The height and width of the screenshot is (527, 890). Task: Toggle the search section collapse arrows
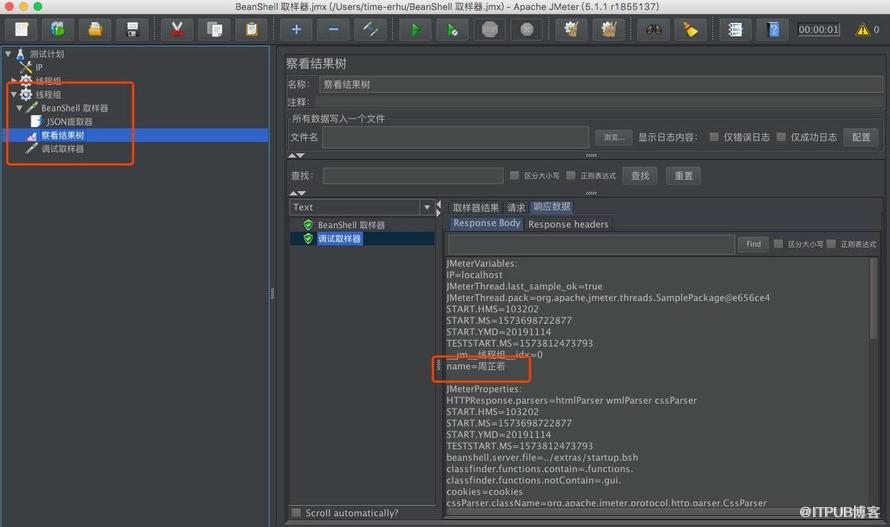point(297,193)
